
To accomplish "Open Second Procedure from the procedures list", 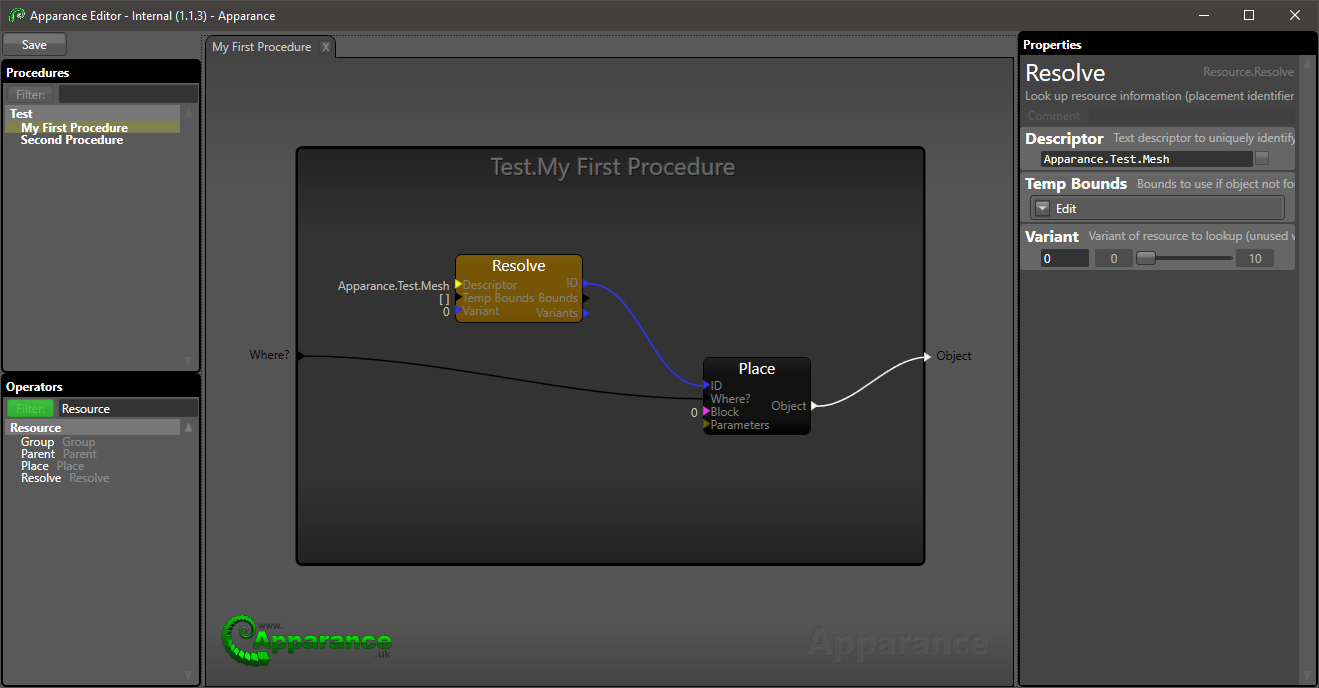I will pyautogui.click(x=72, y=141).
